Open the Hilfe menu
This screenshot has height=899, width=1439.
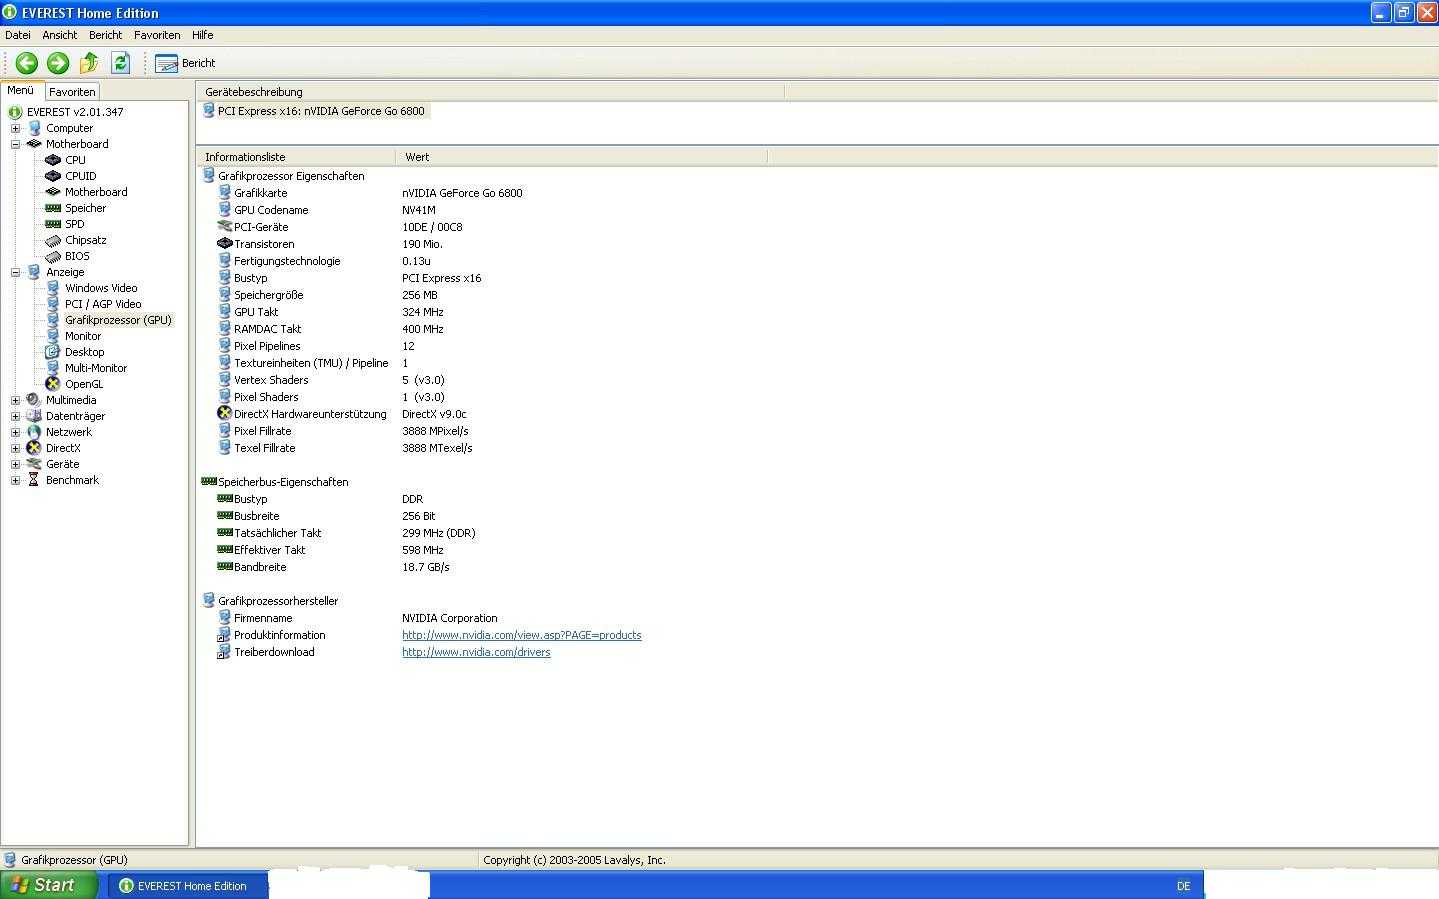click(203, 35)
